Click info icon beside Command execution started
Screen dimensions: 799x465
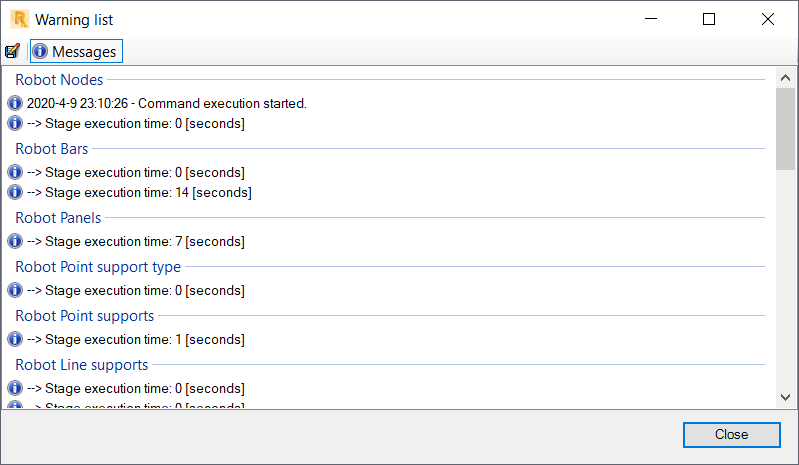[15, 103]
